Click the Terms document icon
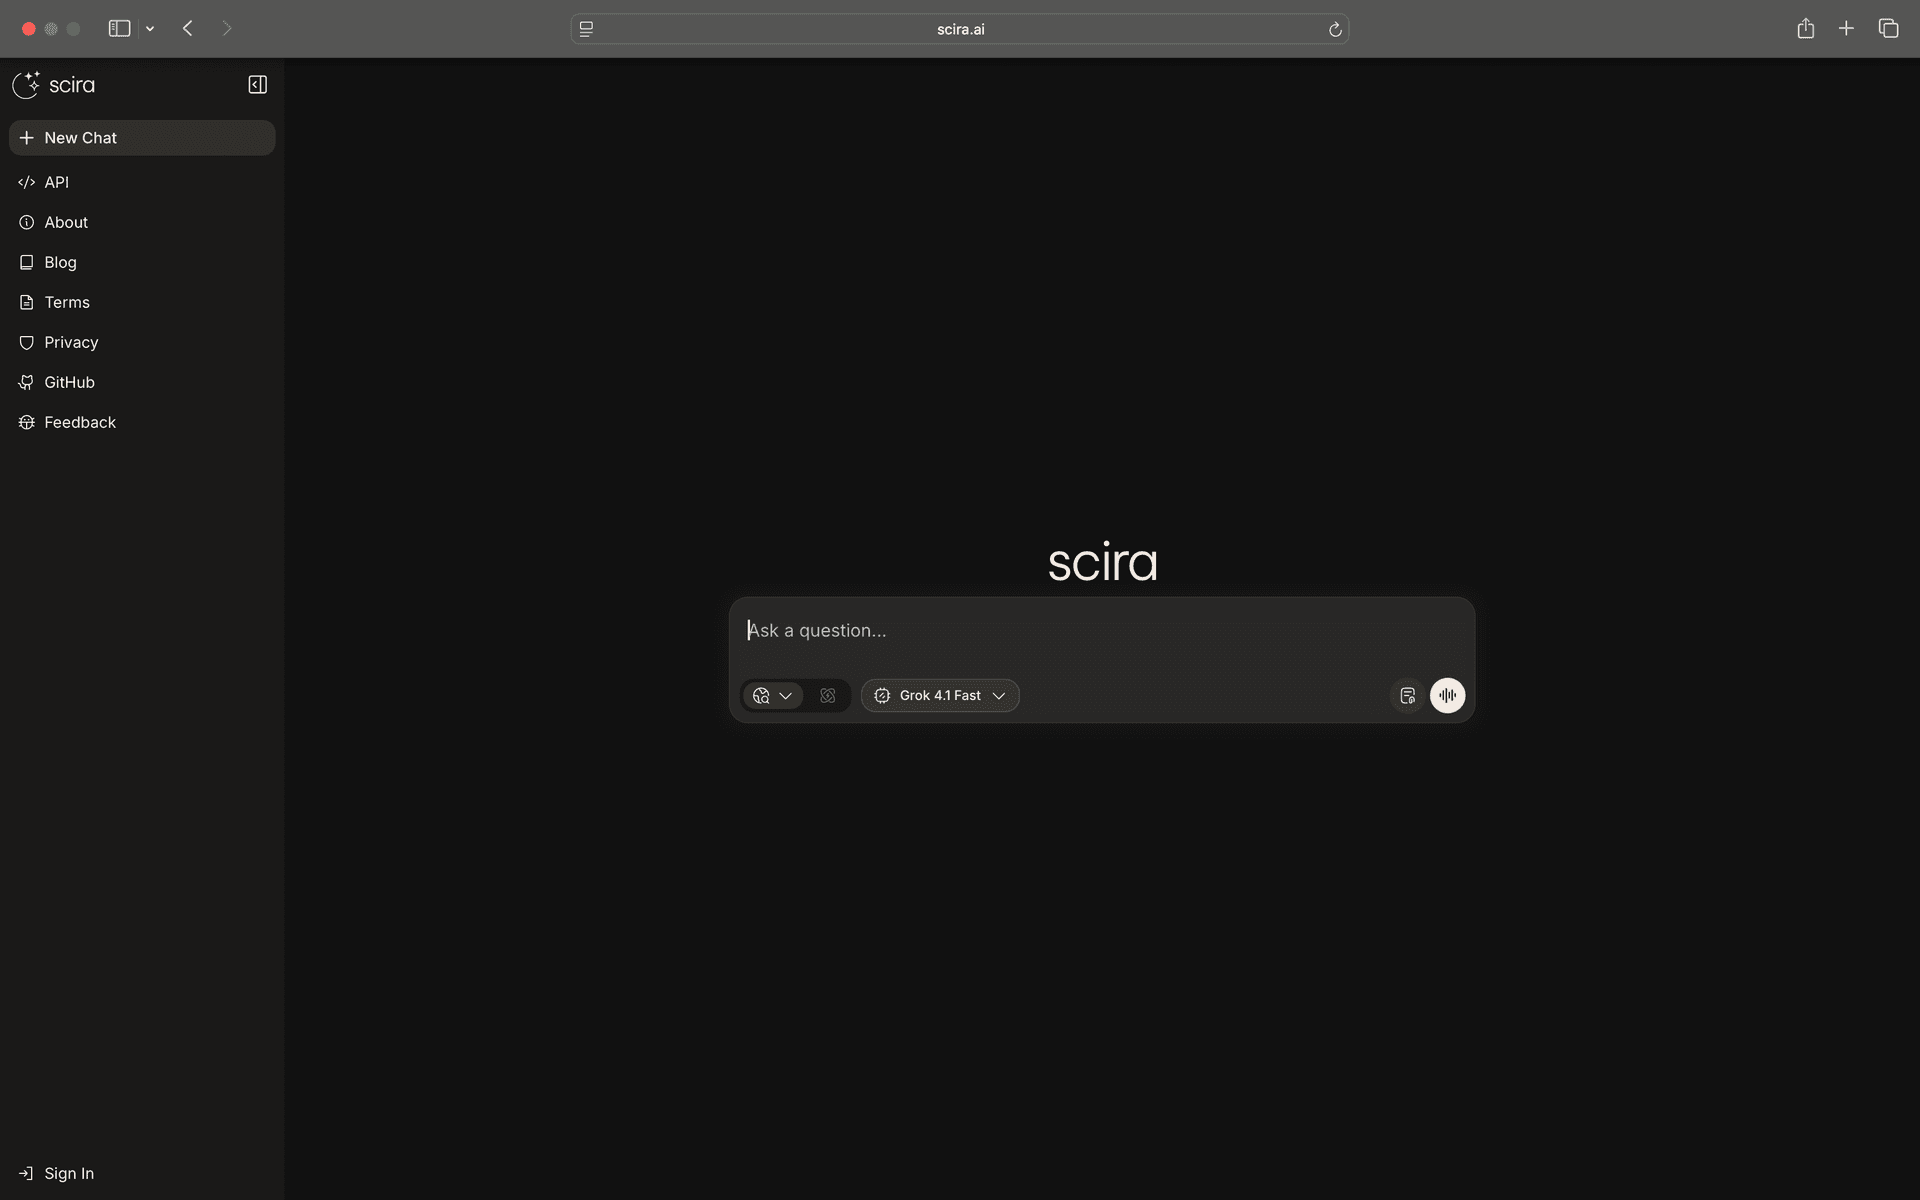Image resolution: width=1920 pixels, height=1200 pixels. [x=27, y=302]
